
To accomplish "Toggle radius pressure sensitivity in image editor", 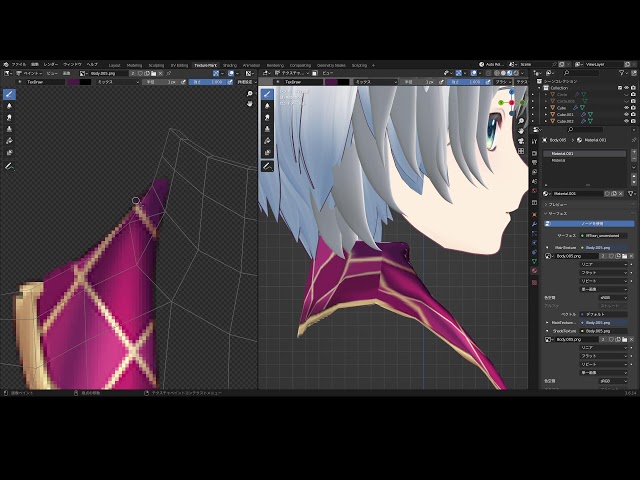I will pyautogui.click(x=183, y=82).
